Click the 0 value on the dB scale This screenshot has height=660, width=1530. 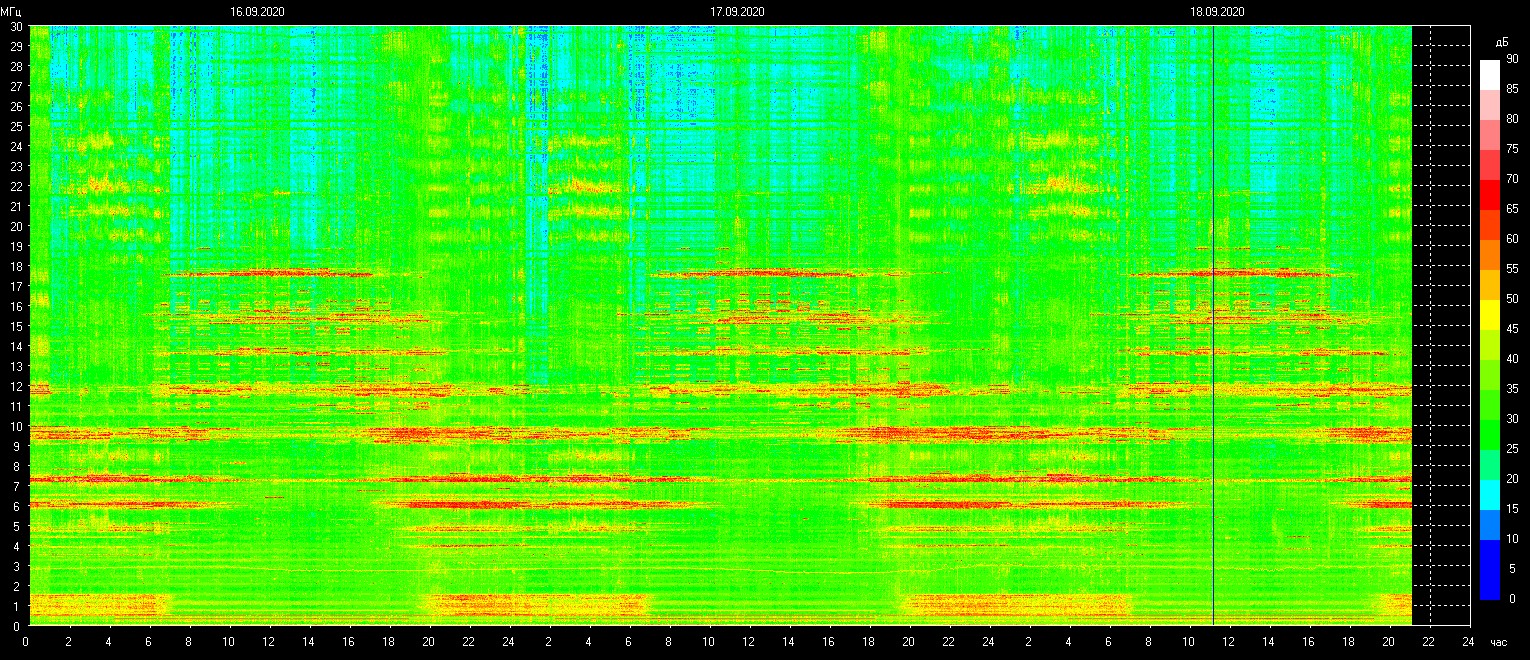click(1512, 599)
